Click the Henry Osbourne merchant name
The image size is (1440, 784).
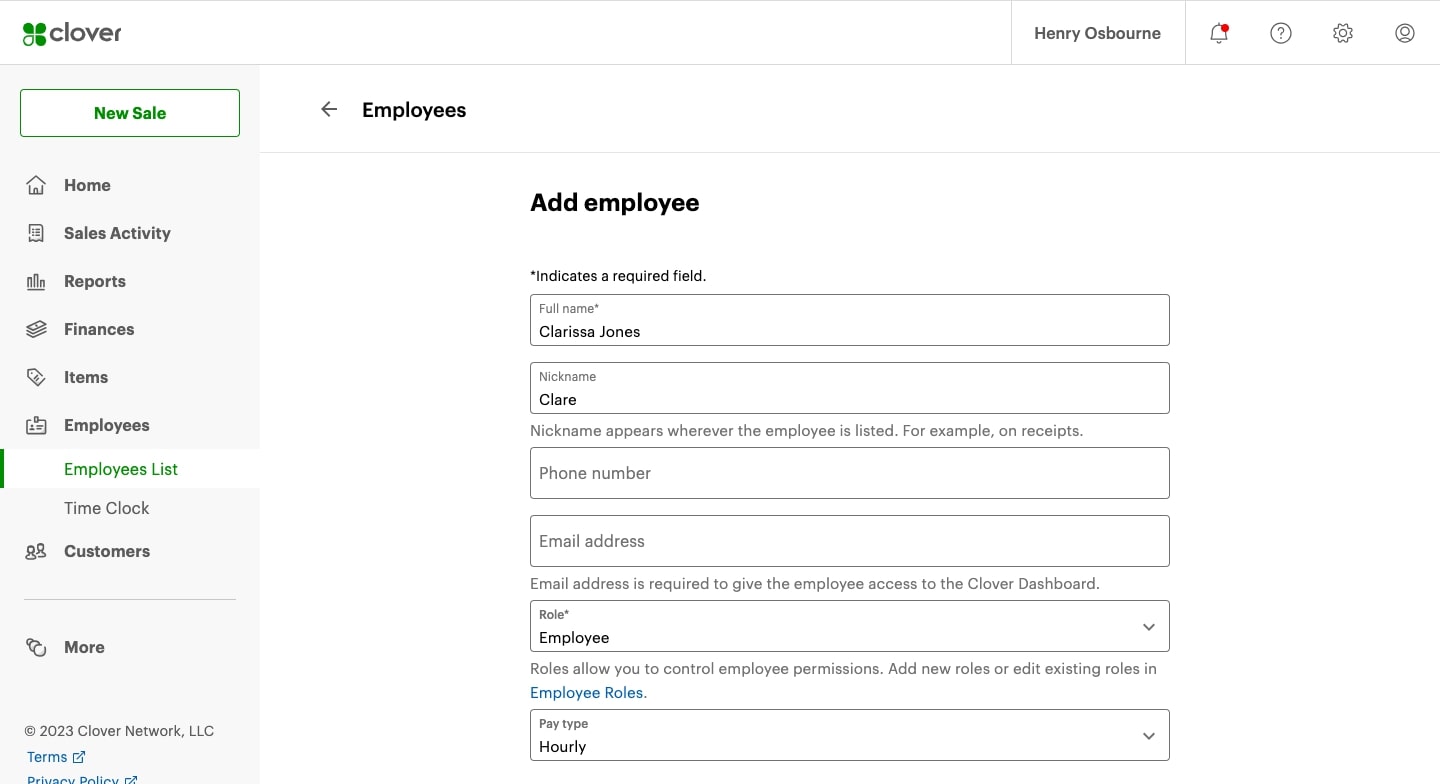[x=1097, y=33]
